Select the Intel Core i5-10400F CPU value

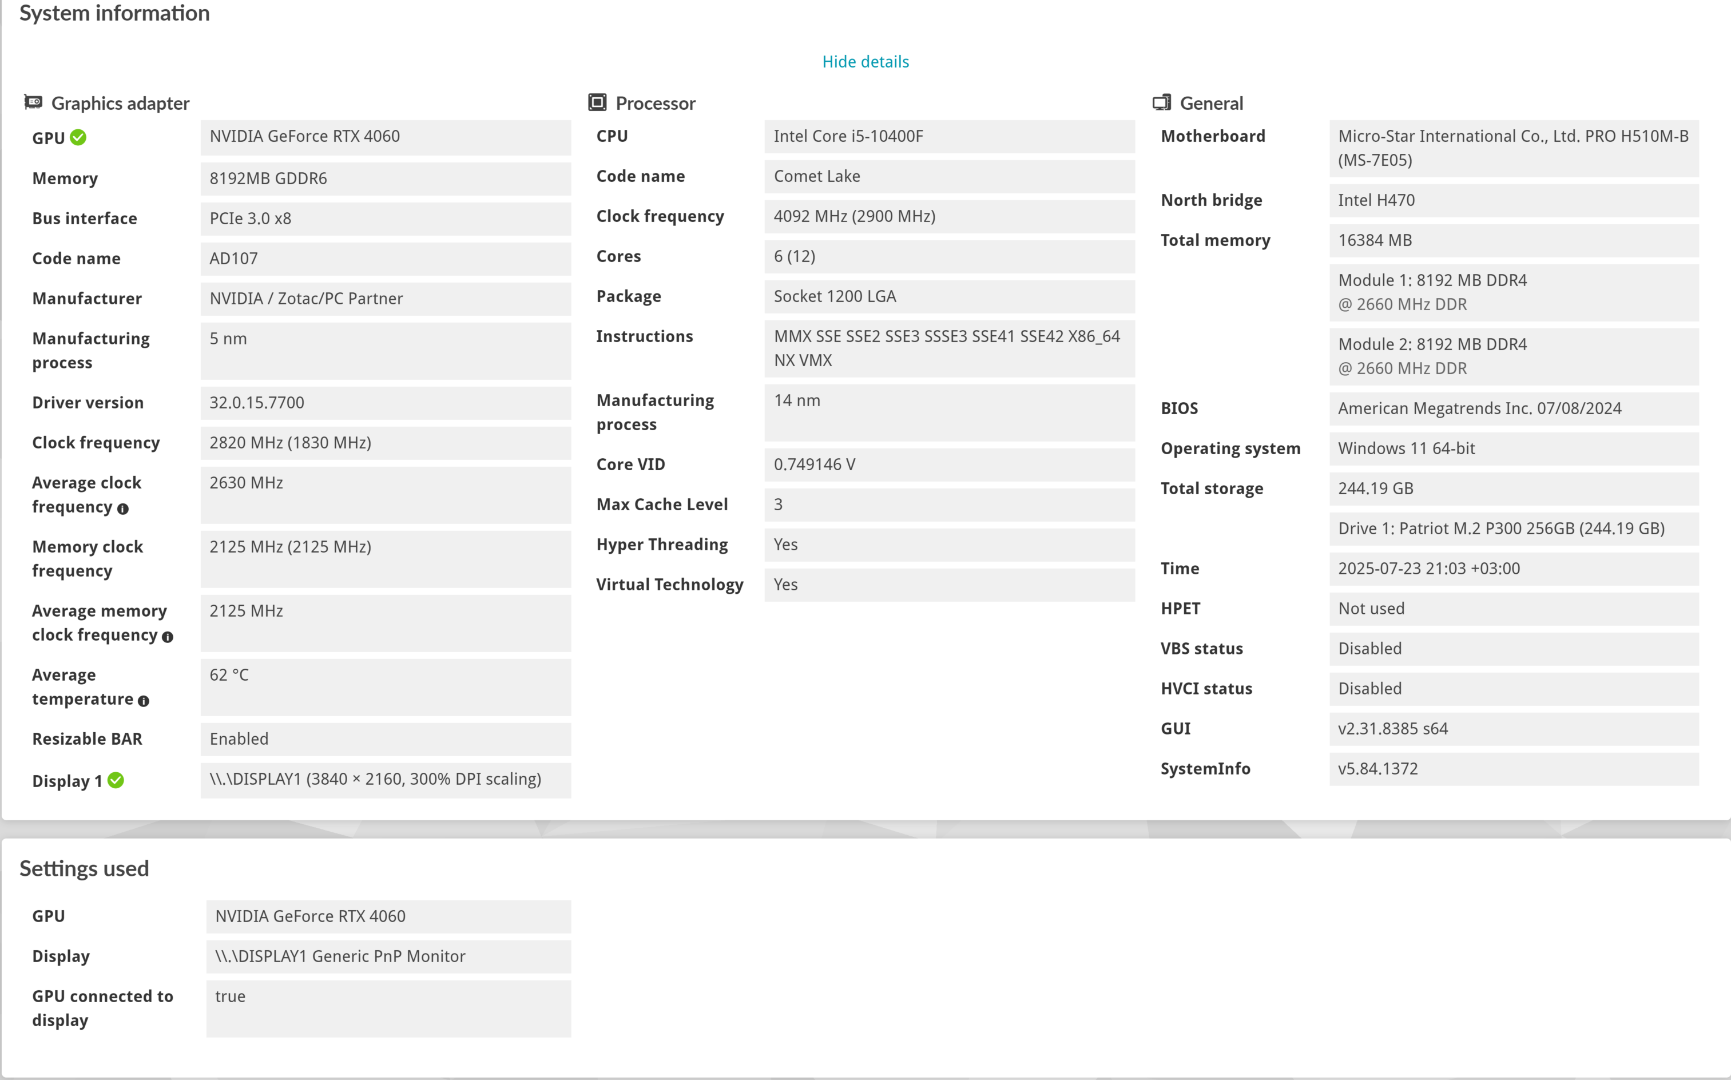click(950, 137)
